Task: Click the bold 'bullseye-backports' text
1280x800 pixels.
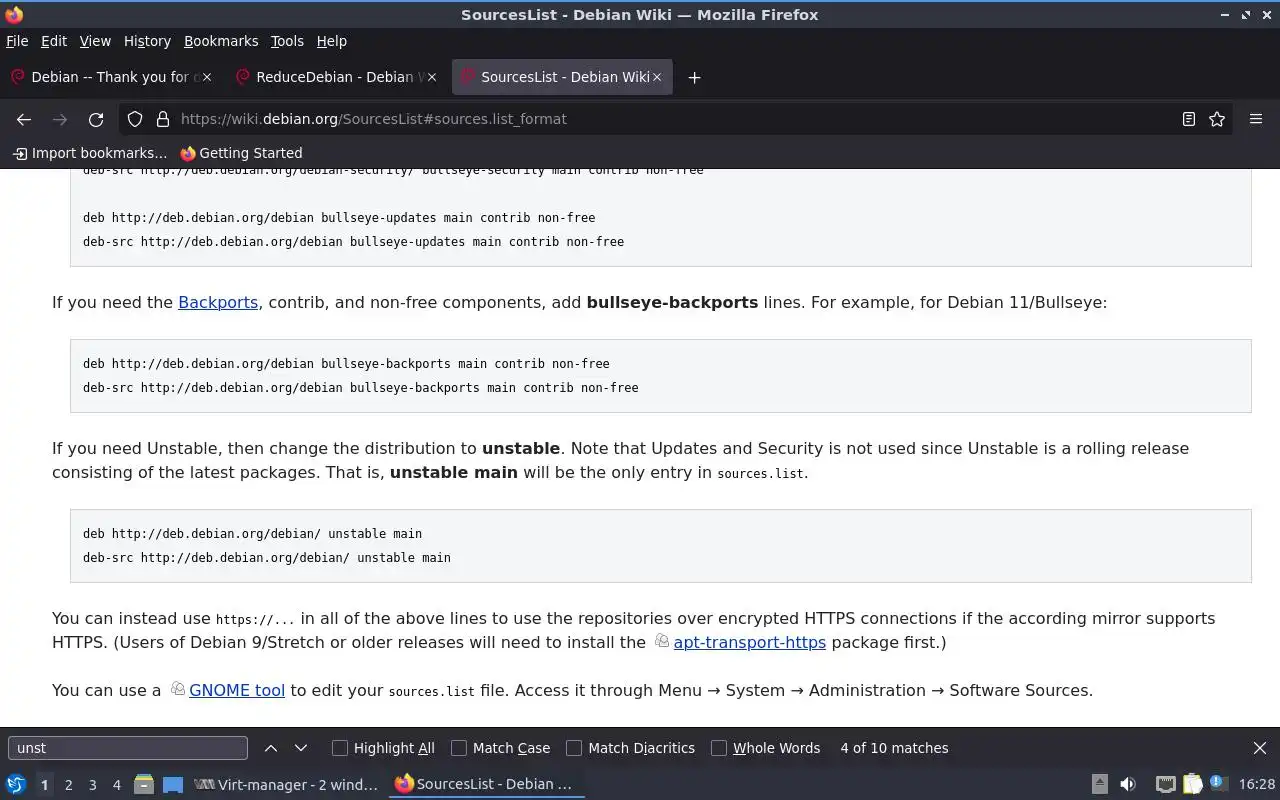Action: pos(672,302)
